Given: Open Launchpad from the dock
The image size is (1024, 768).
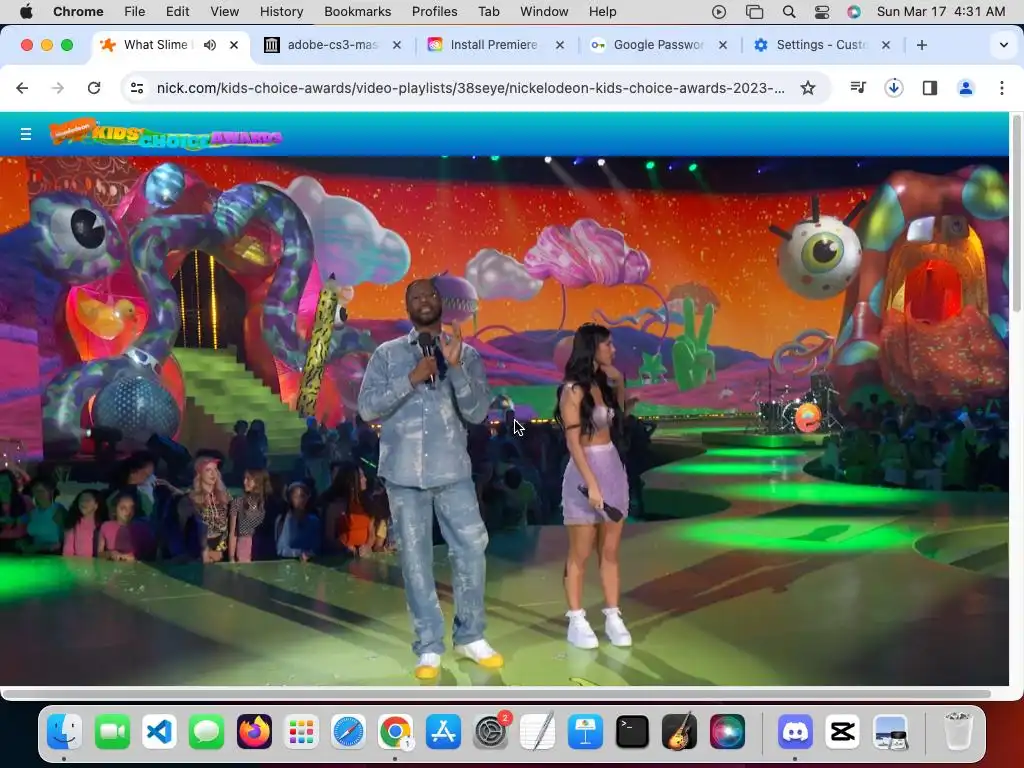Looking at the screenshot, I should [301, 731].
